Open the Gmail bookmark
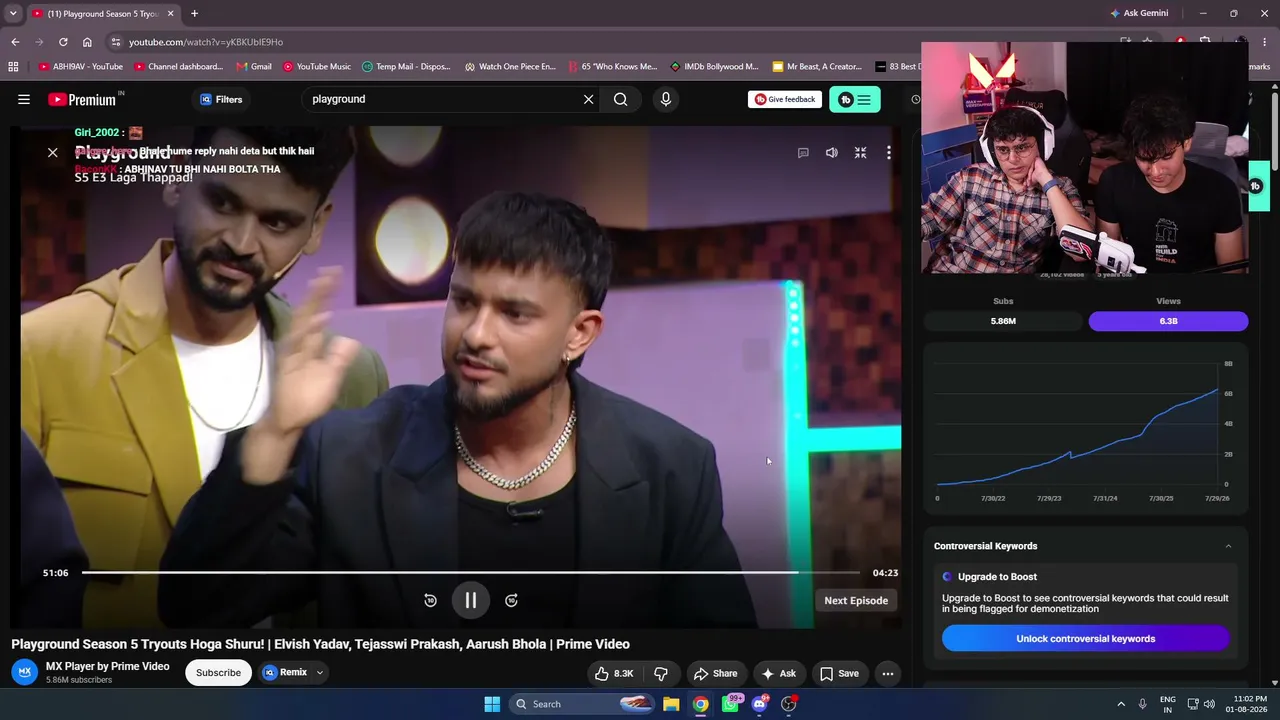The width and height of the screenshot is (1280, 720). 254,67
